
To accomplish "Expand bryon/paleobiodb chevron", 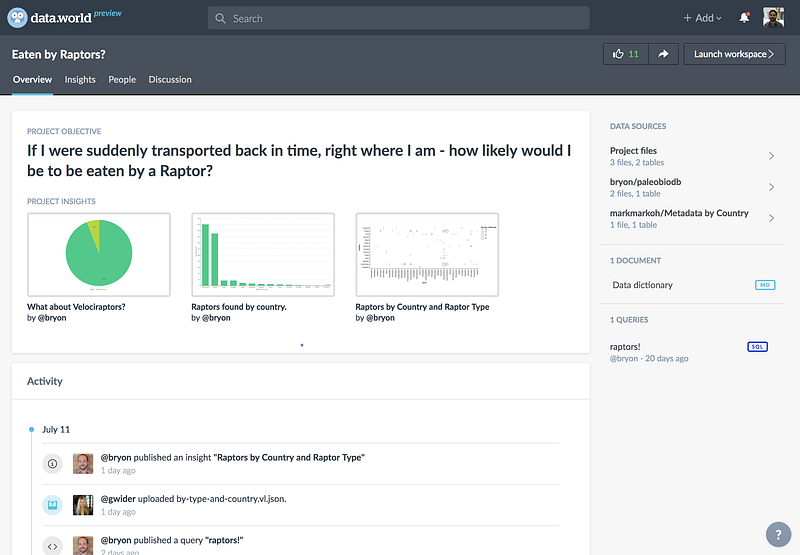I will [x=771, y=187].
